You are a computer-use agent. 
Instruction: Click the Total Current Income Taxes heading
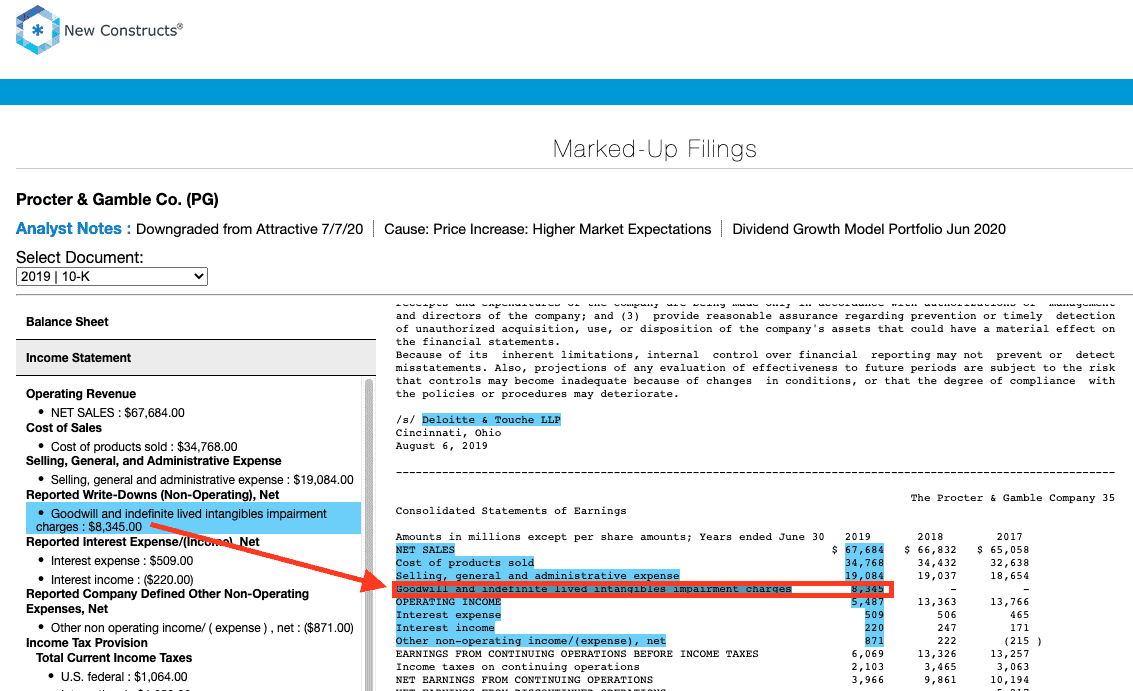click(114, 658)
